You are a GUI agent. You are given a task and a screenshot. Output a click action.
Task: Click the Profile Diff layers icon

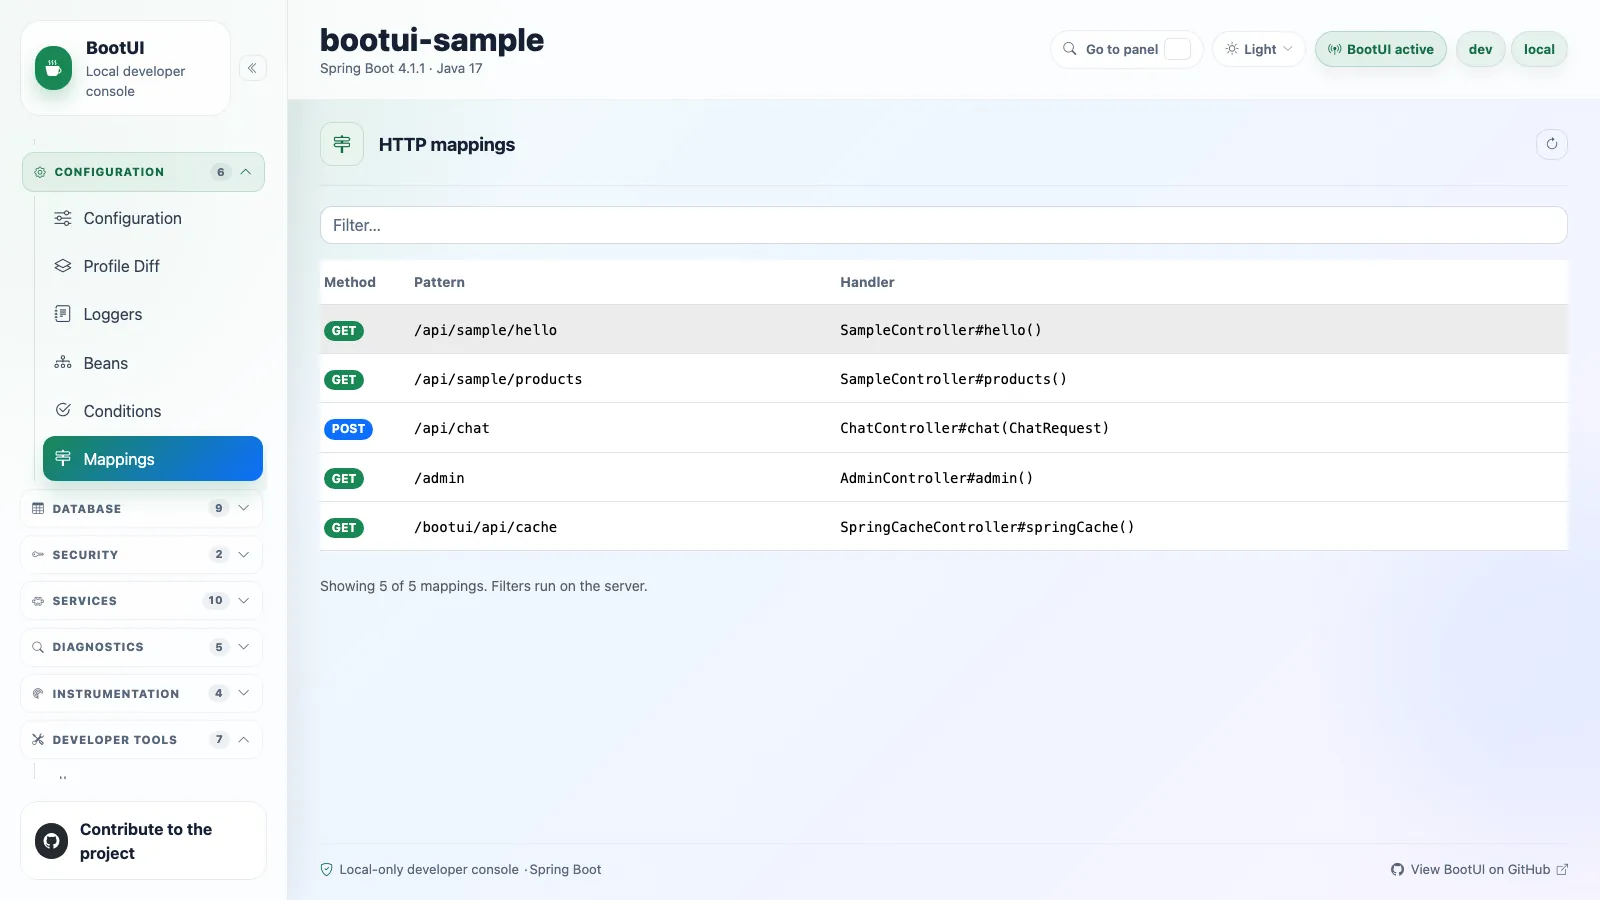[x=63, y=266]
